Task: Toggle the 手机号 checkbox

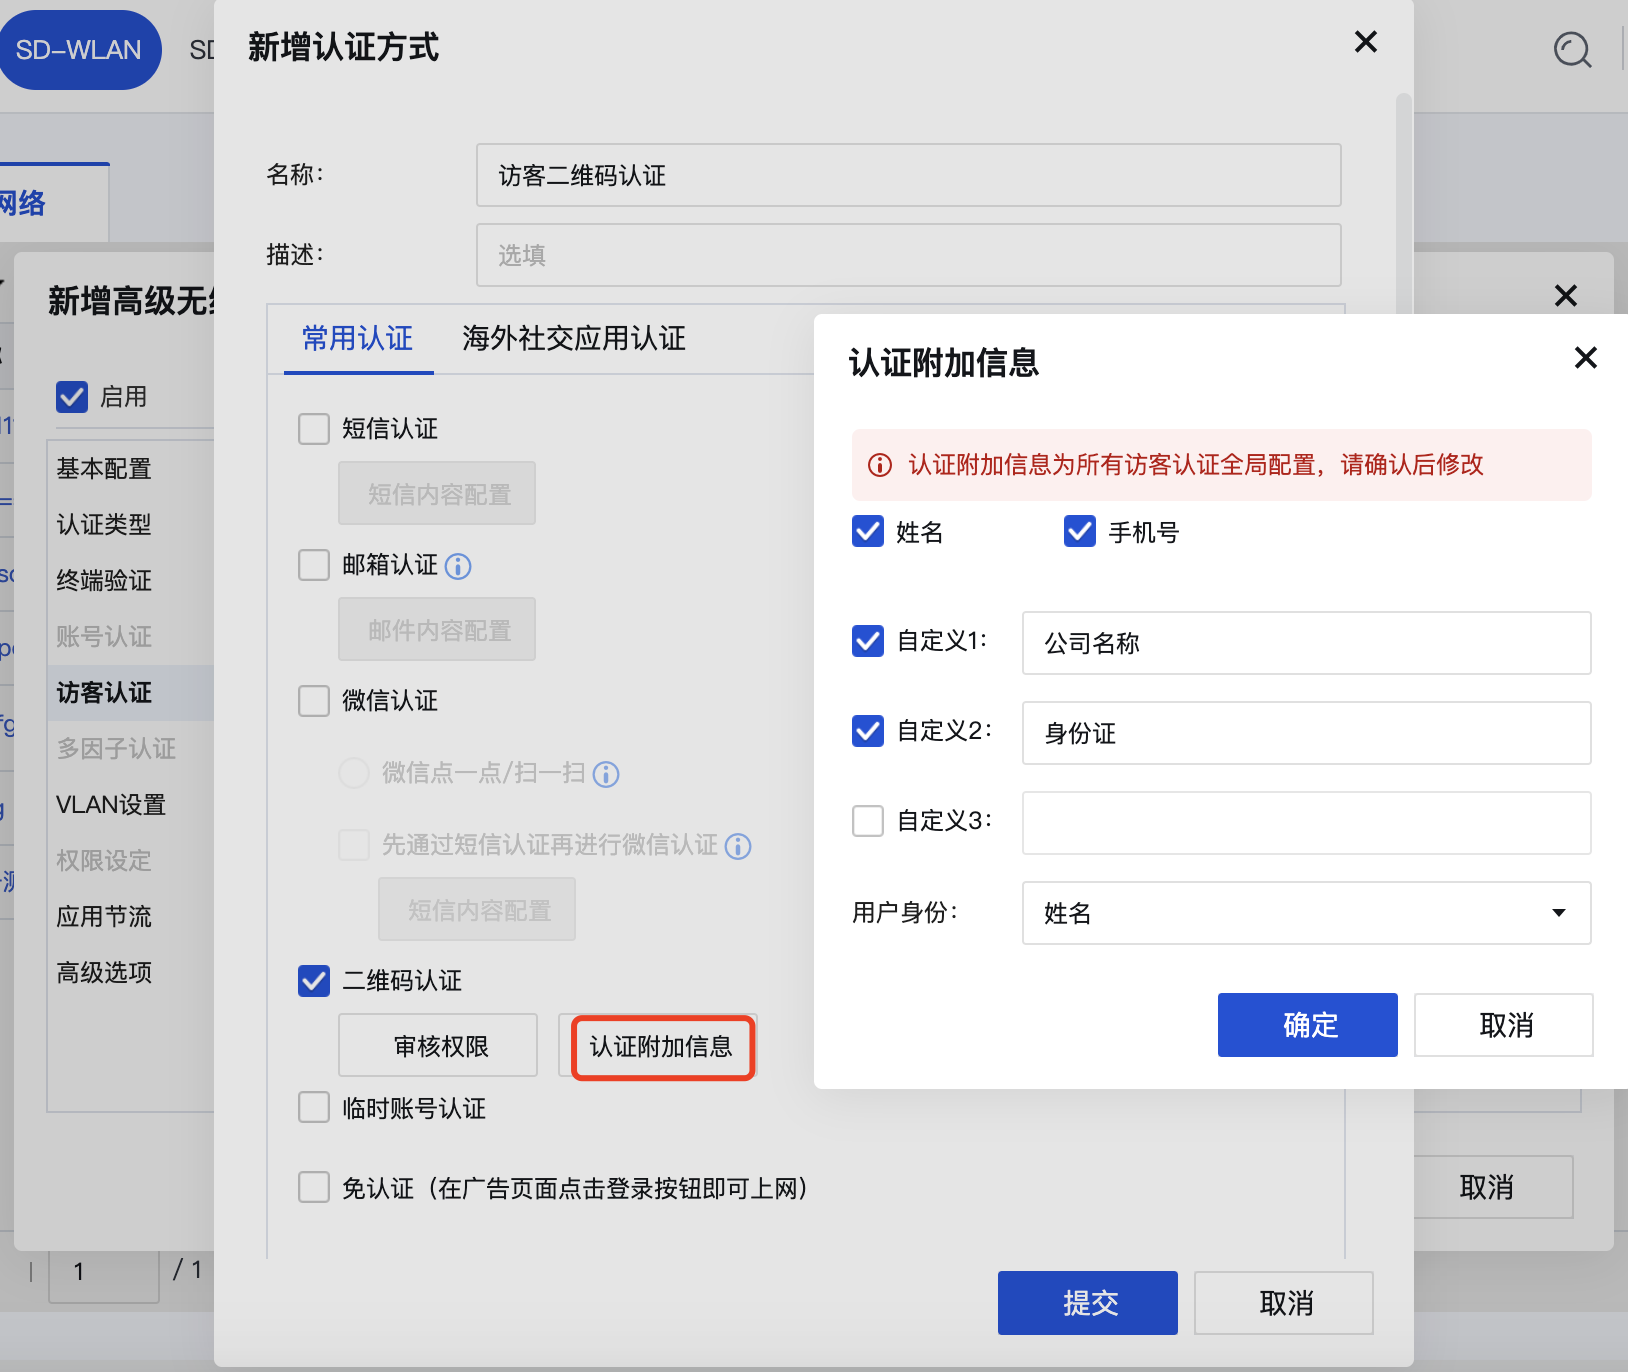Action: [x=1080, y=531]
